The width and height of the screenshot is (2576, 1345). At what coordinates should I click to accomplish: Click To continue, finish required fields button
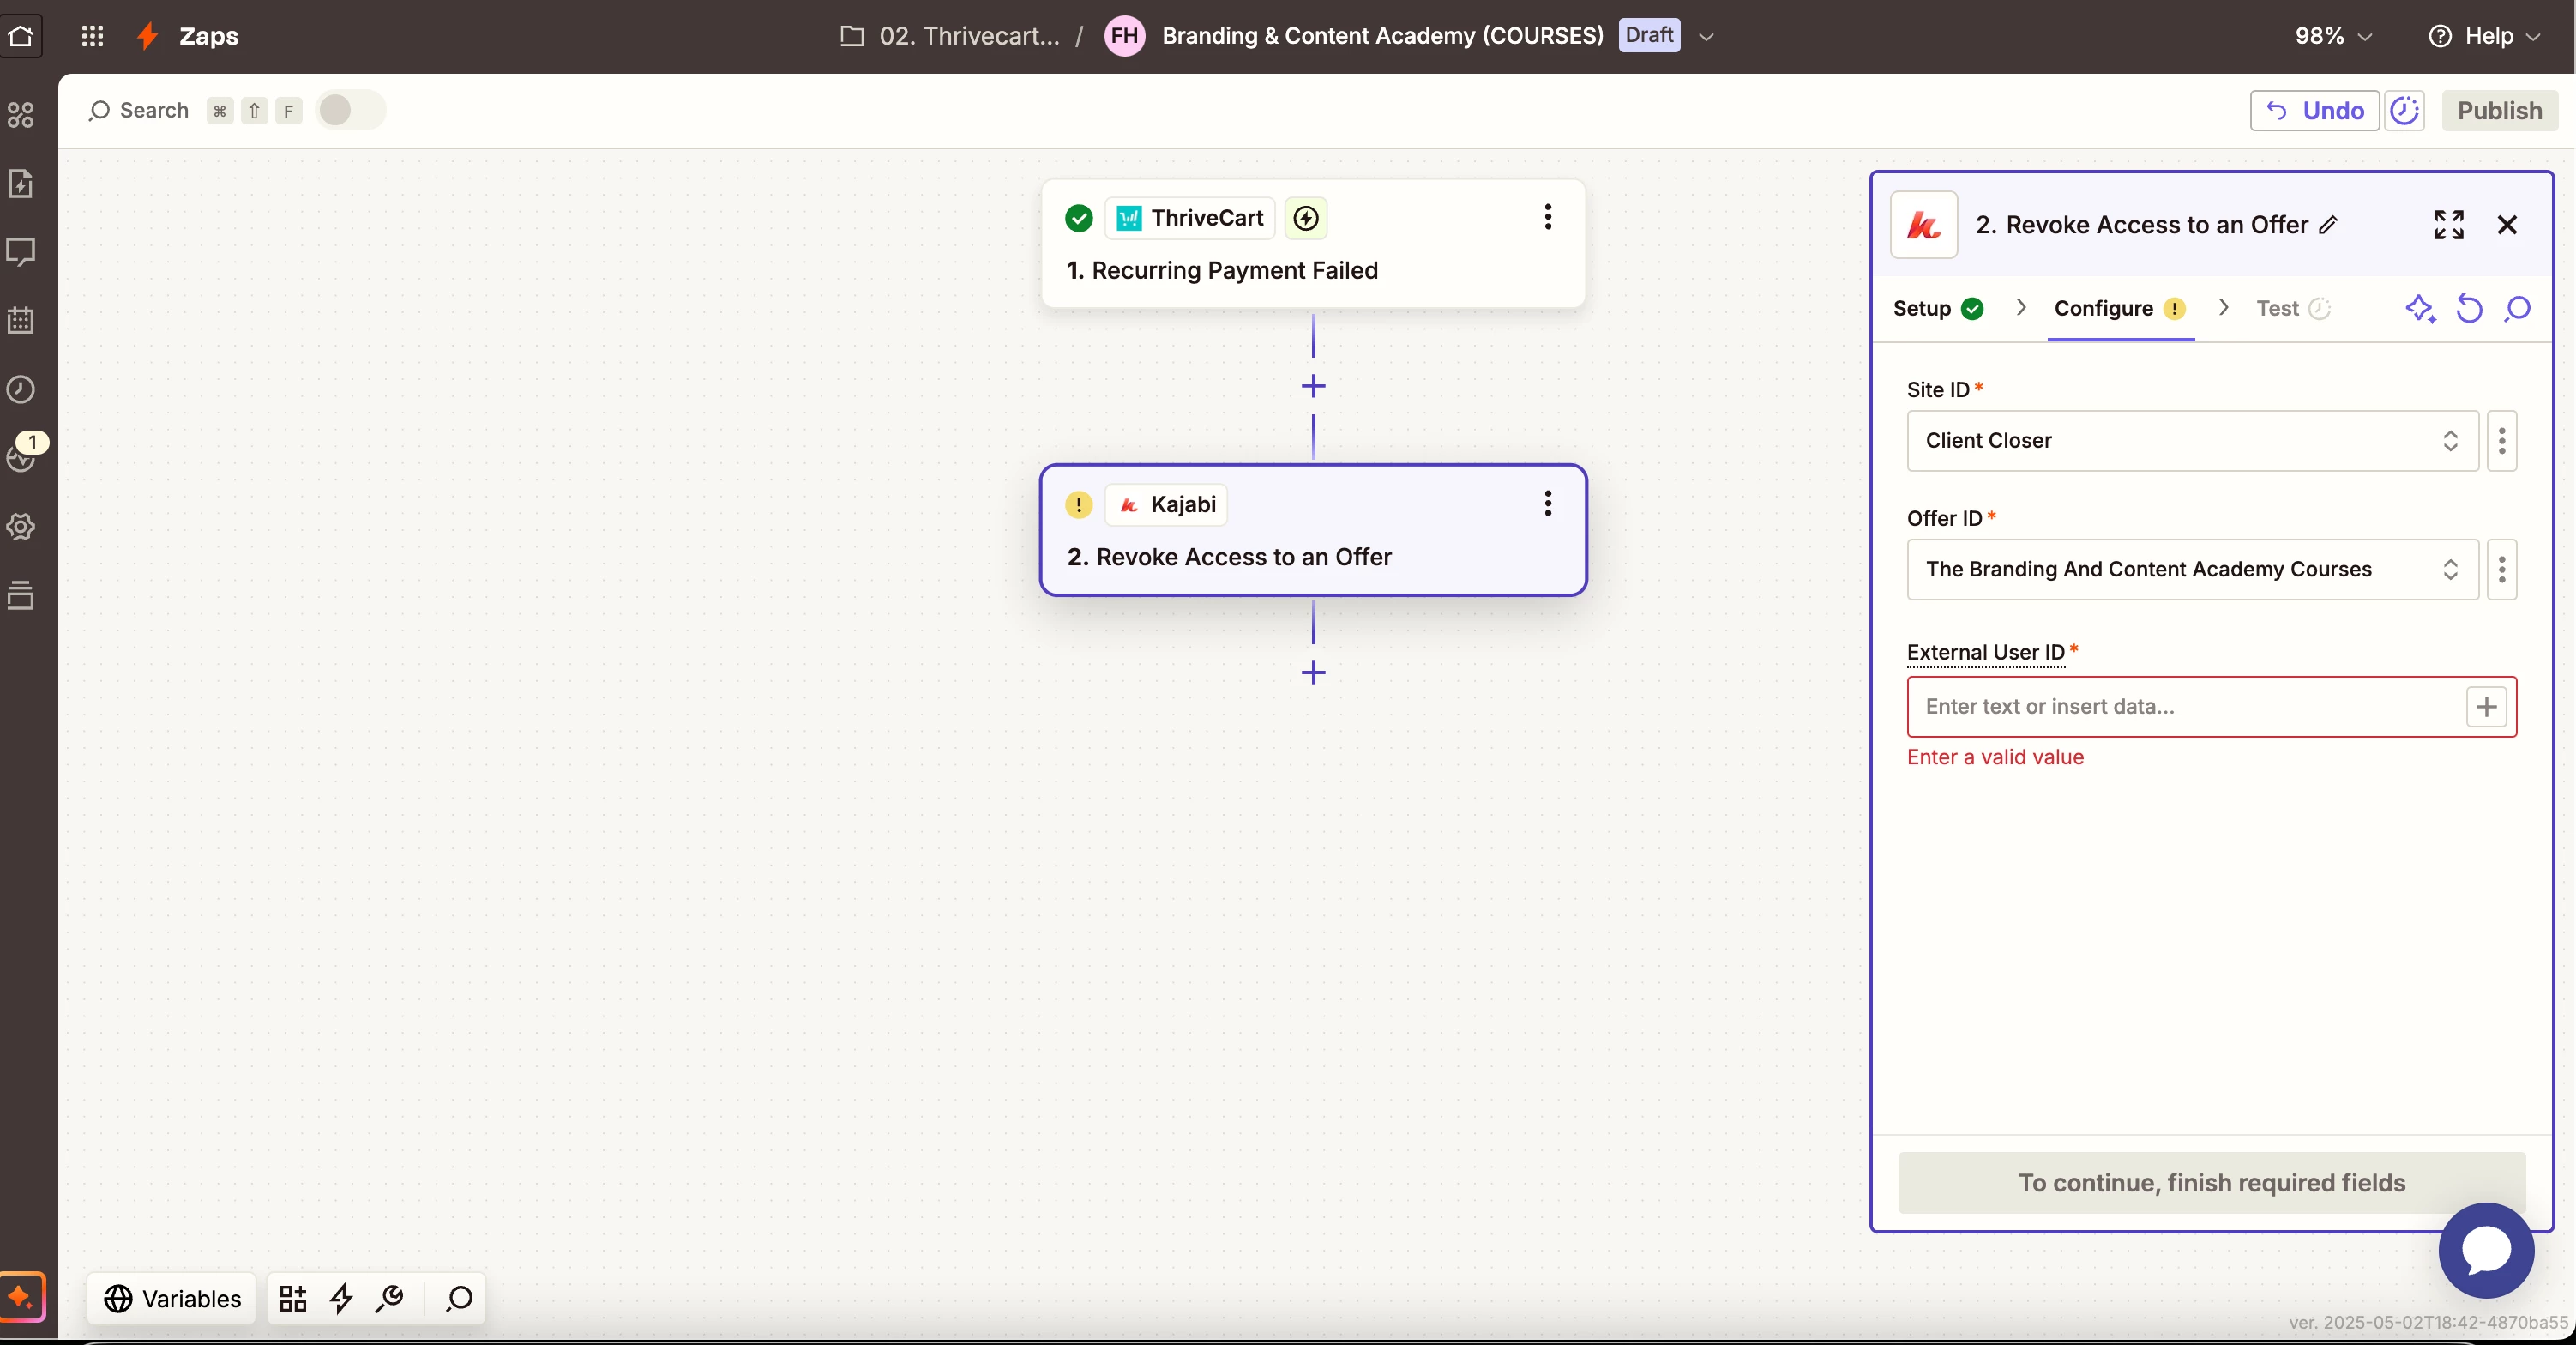click(x=2211, y=1183)
